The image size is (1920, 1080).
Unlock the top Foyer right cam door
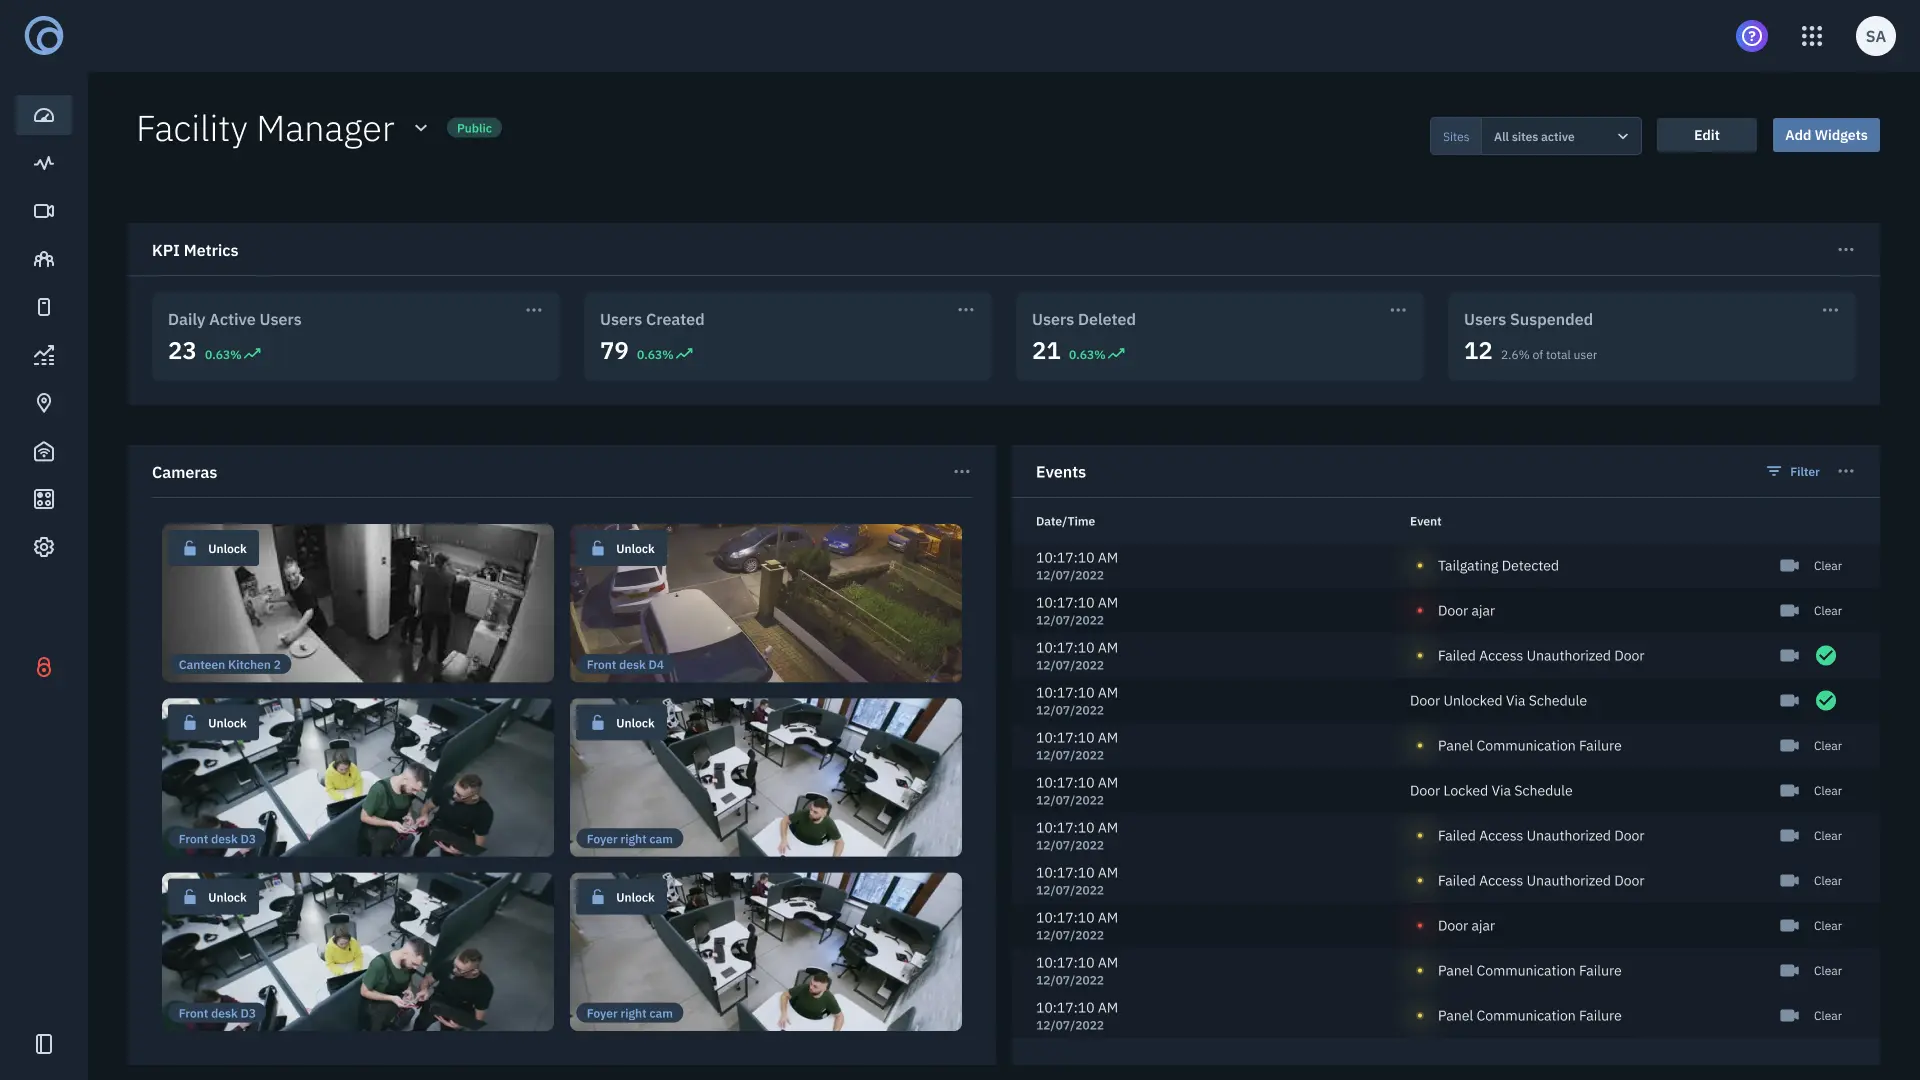(x=622, y=723)
